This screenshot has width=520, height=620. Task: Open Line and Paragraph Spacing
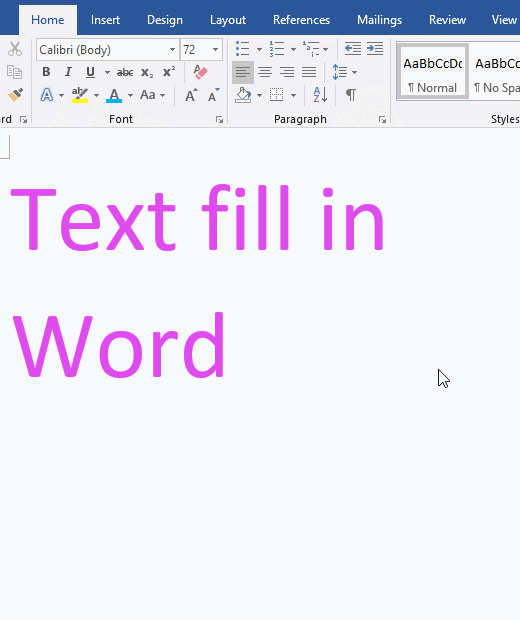tap(344, 72)
